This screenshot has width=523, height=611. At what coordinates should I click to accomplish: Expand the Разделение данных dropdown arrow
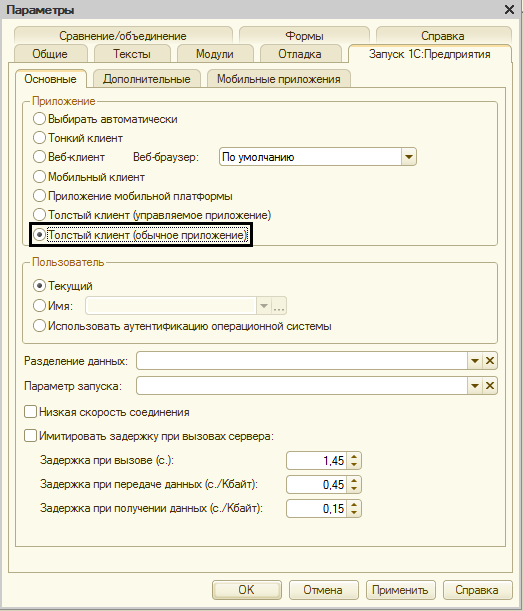pyautogui.click(x=475, y=361)
